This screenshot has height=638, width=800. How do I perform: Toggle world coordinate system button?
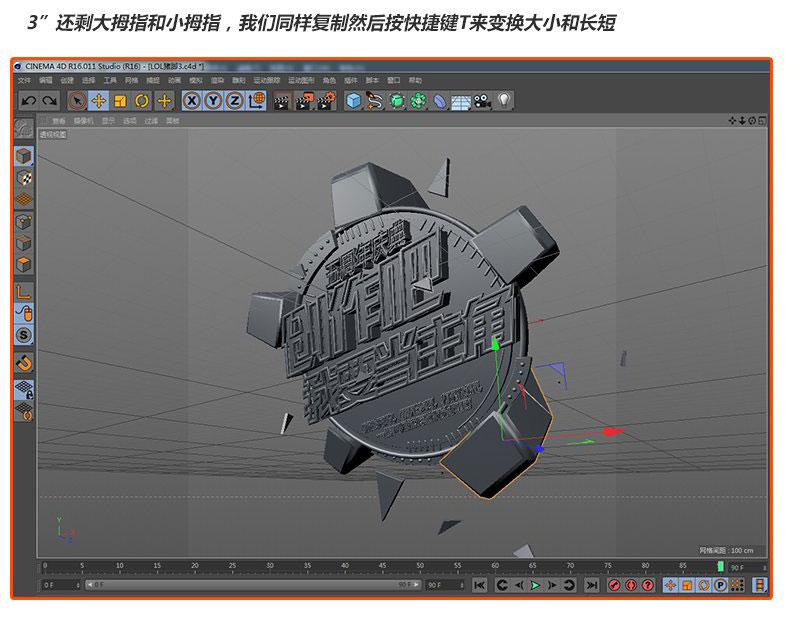257,101
